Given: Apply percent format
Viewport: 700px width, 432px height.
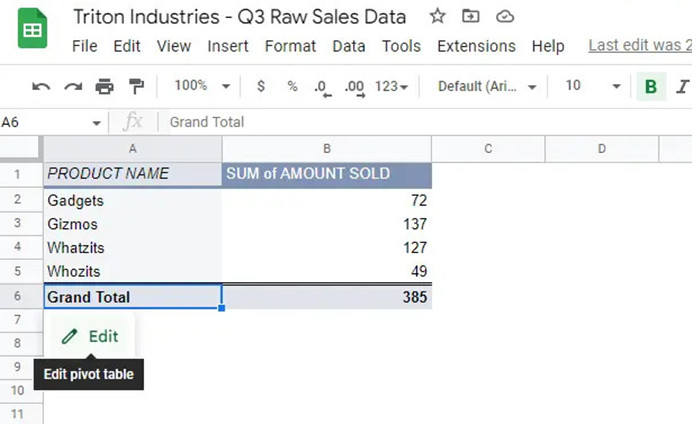Looking at the screenshot, I should coord(292,86).
